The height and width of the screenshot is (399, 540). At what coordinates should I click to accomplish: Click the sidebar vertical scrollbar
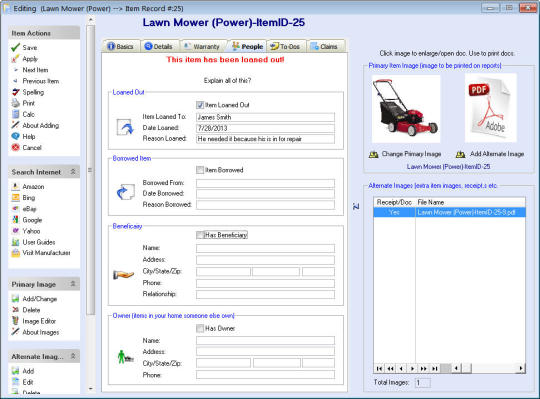tap(91, 170)
